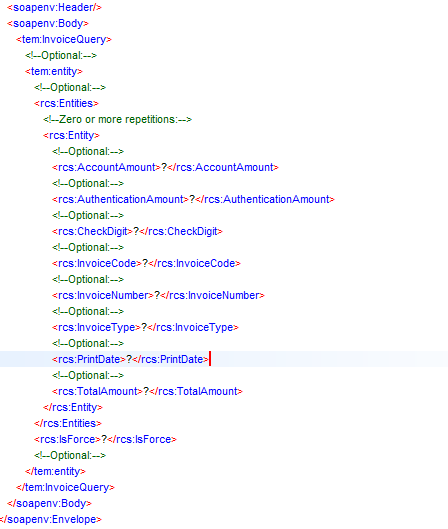
Task: Click the closing rcs:Entities tag
Action: click(68, 423)
